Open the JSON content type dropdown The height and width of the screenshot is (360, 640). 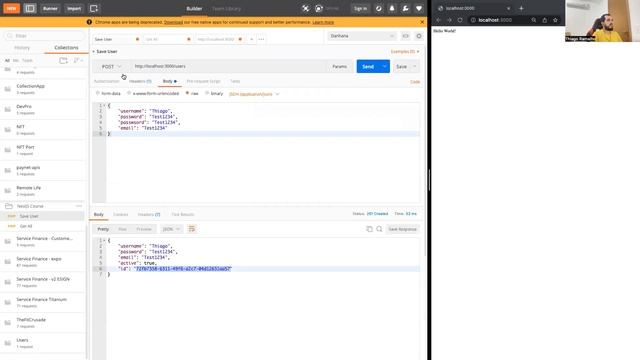254,94
